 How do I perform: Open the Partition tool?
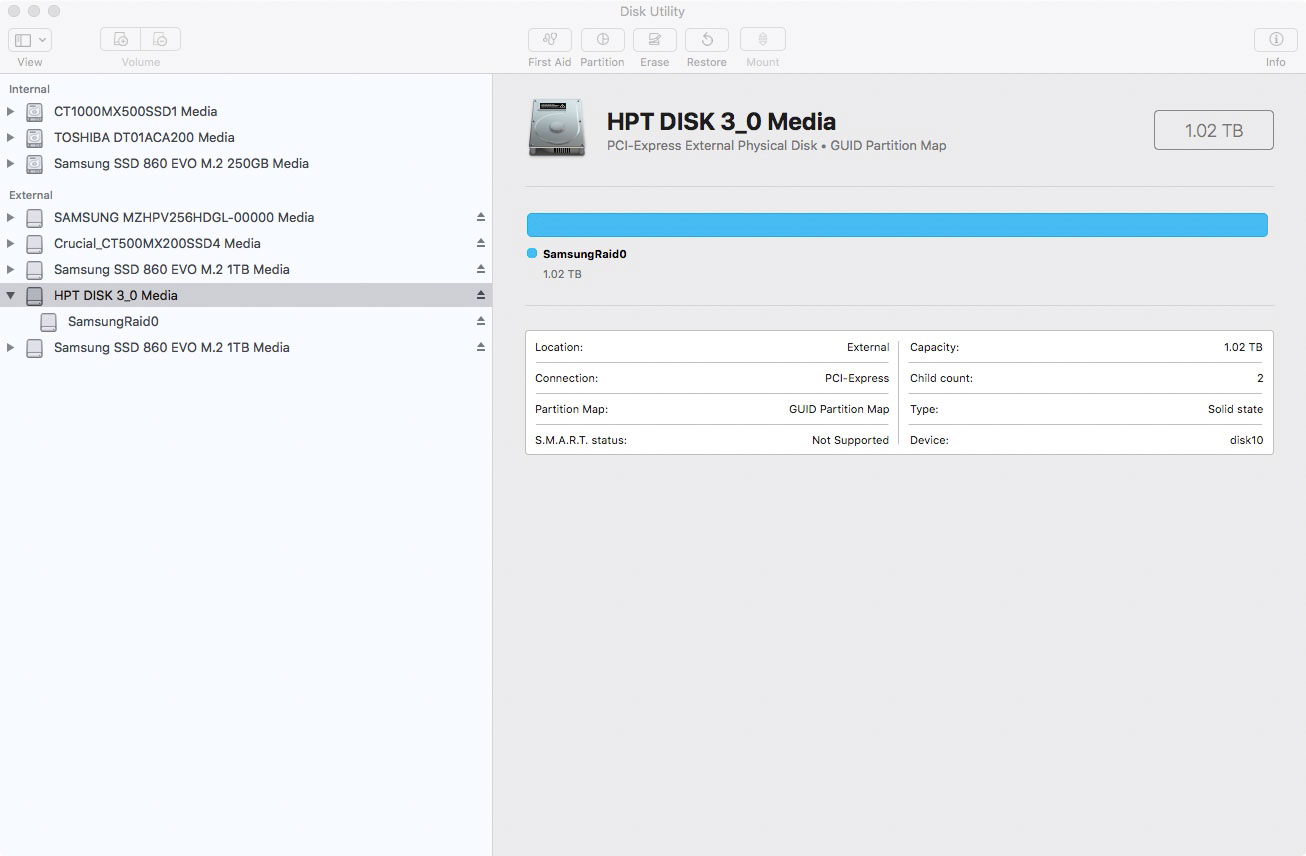[602, 40]
